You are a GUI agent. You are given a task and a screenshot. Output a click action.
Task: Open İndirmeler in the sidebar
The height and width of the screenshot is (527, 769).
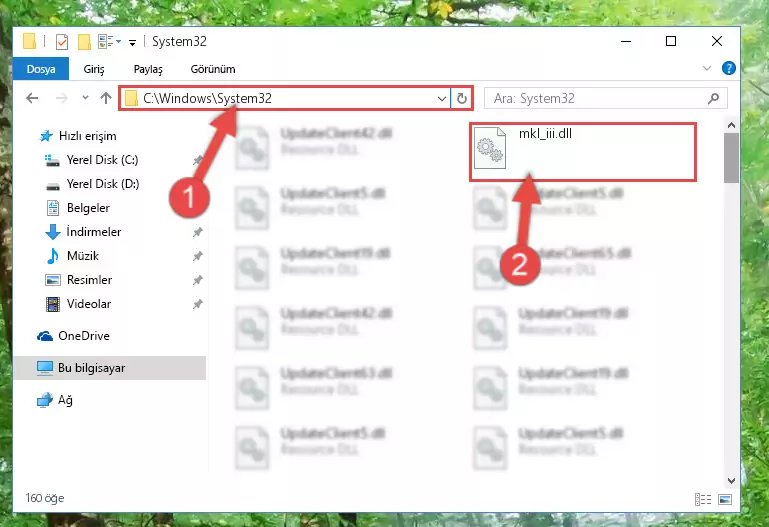click(x=83, y=231)
